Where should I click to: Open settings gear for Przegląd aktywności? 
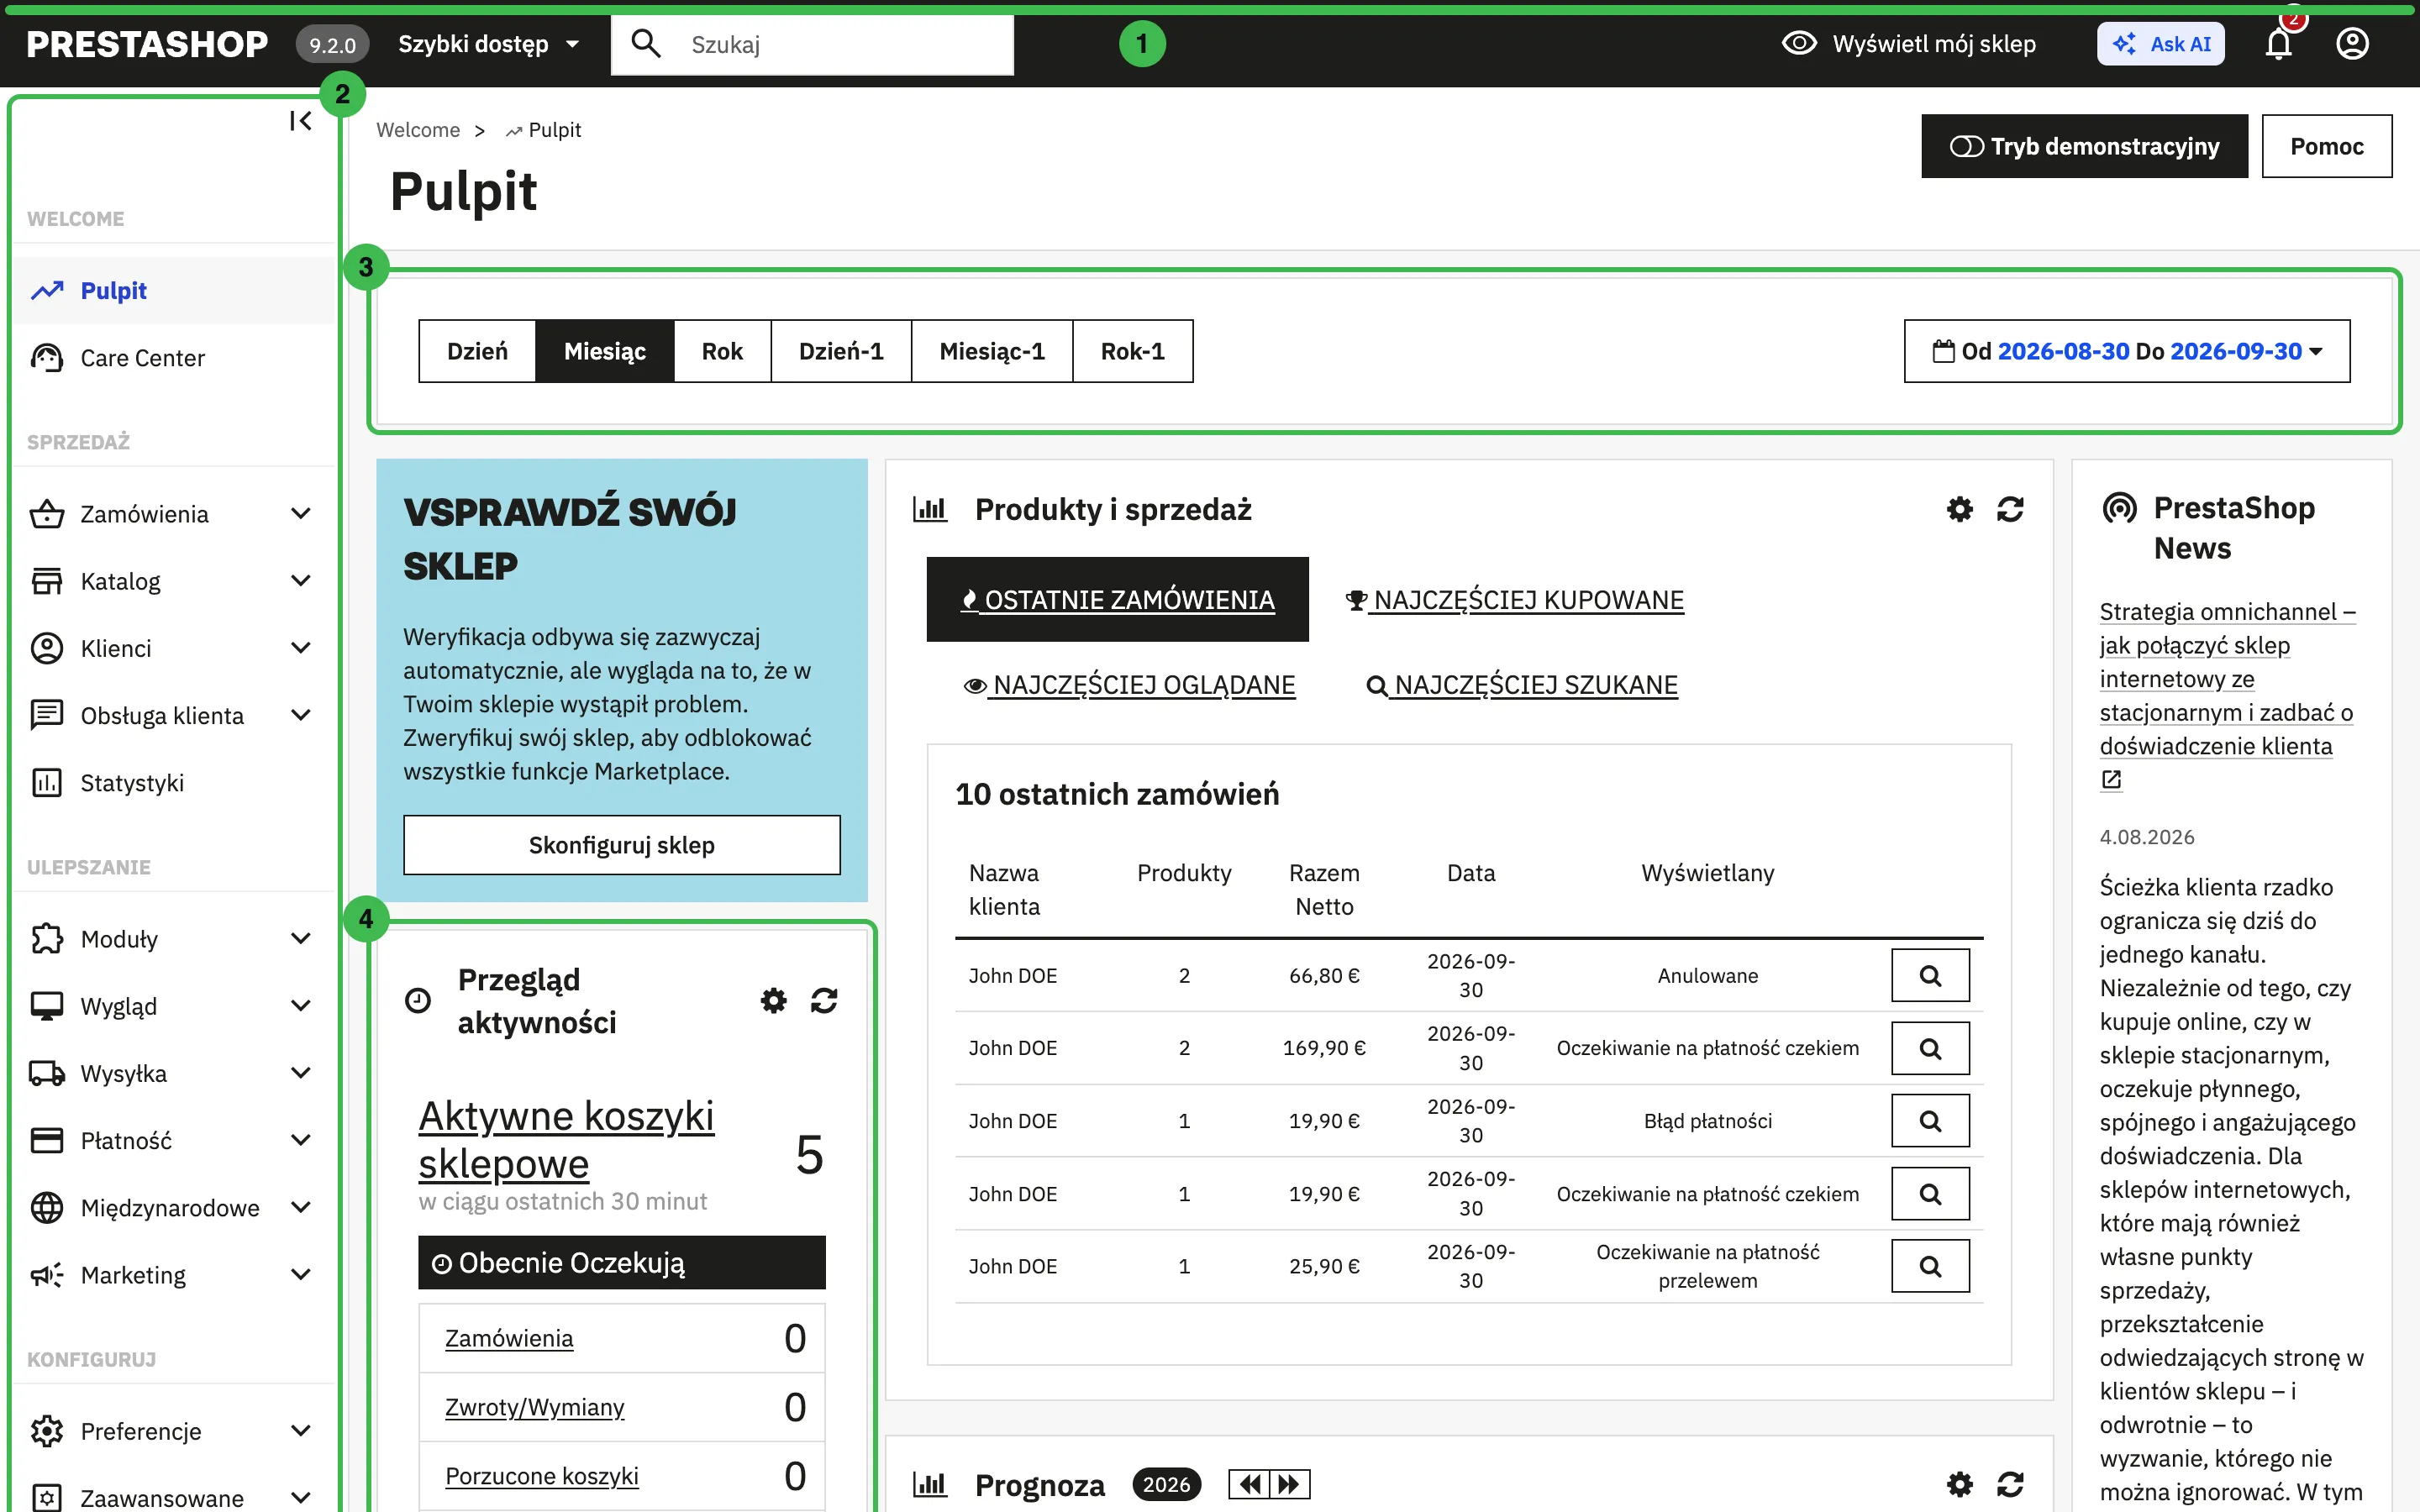point(773,1000)
